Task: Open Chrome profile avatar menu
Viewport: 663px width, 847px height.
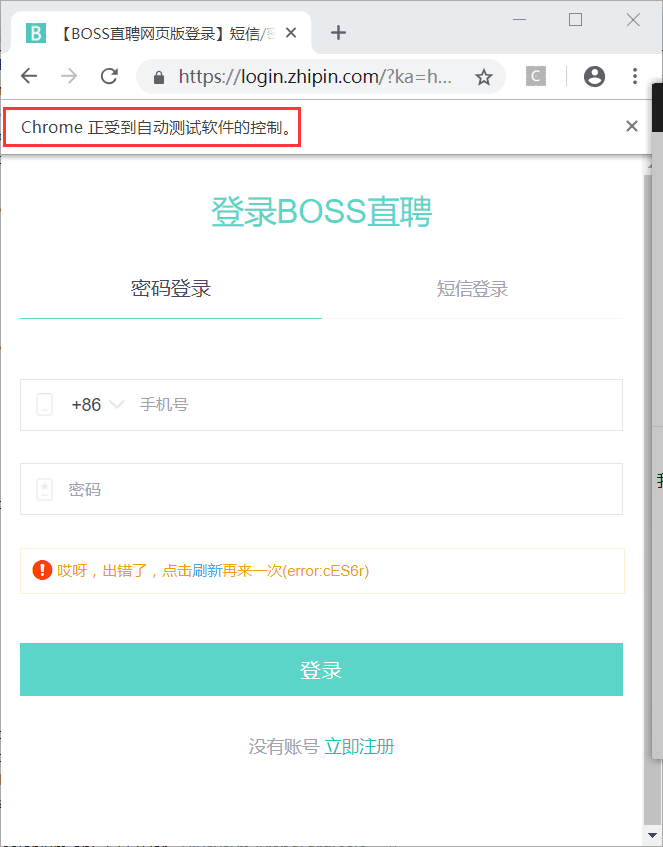Action: [x=594, y=76]
